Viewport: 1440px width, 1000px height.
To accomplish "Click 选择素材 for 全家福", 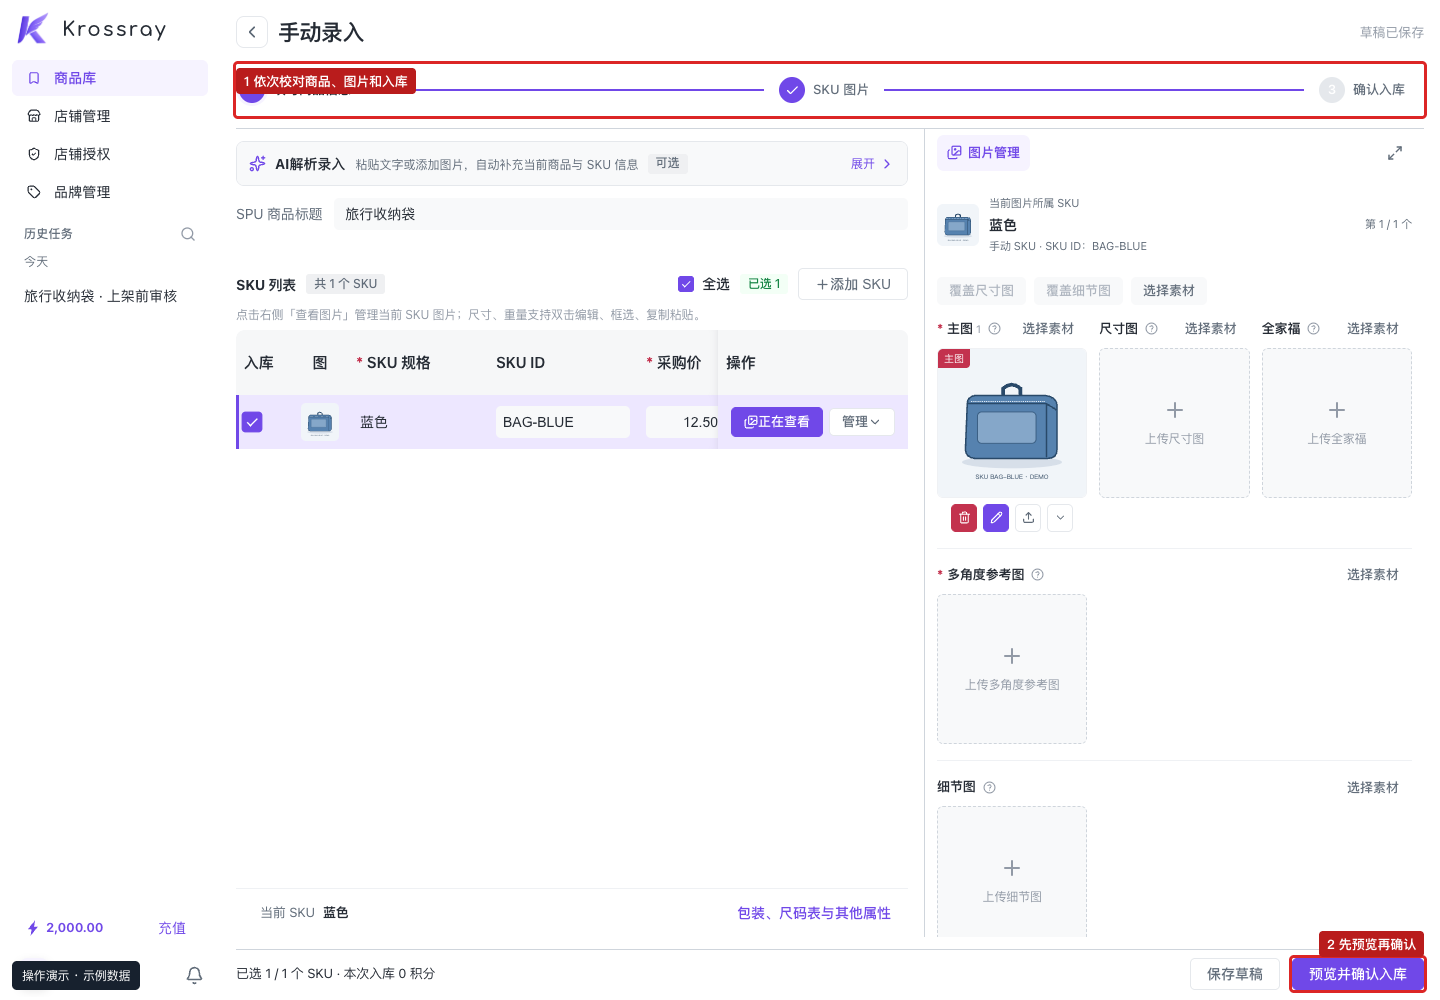I will [x=1373, y=329].
